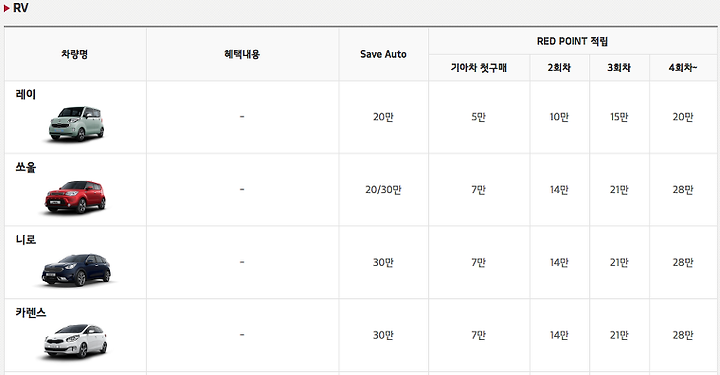Click the 15만 cell in 레이 row
This screenshot has height=375, width=720.
pos(619,117)
